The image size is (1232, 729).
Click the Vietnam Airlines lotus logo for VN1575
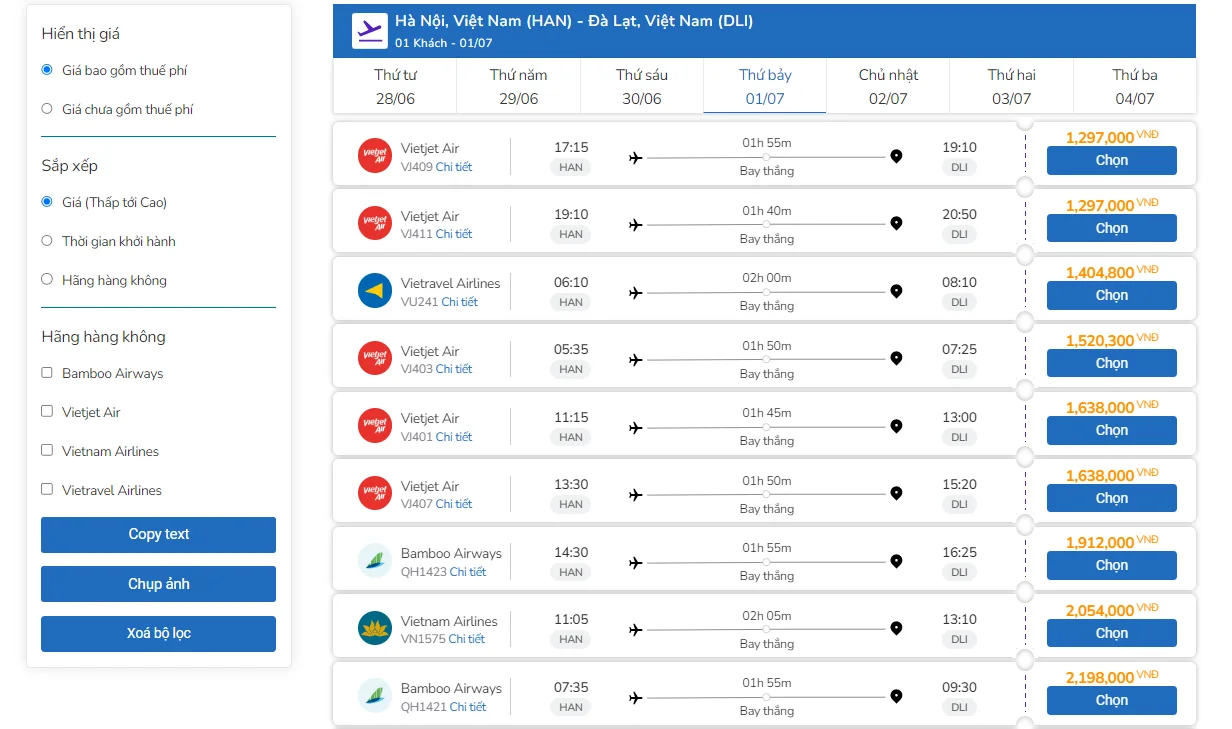(x=375, y=628)
